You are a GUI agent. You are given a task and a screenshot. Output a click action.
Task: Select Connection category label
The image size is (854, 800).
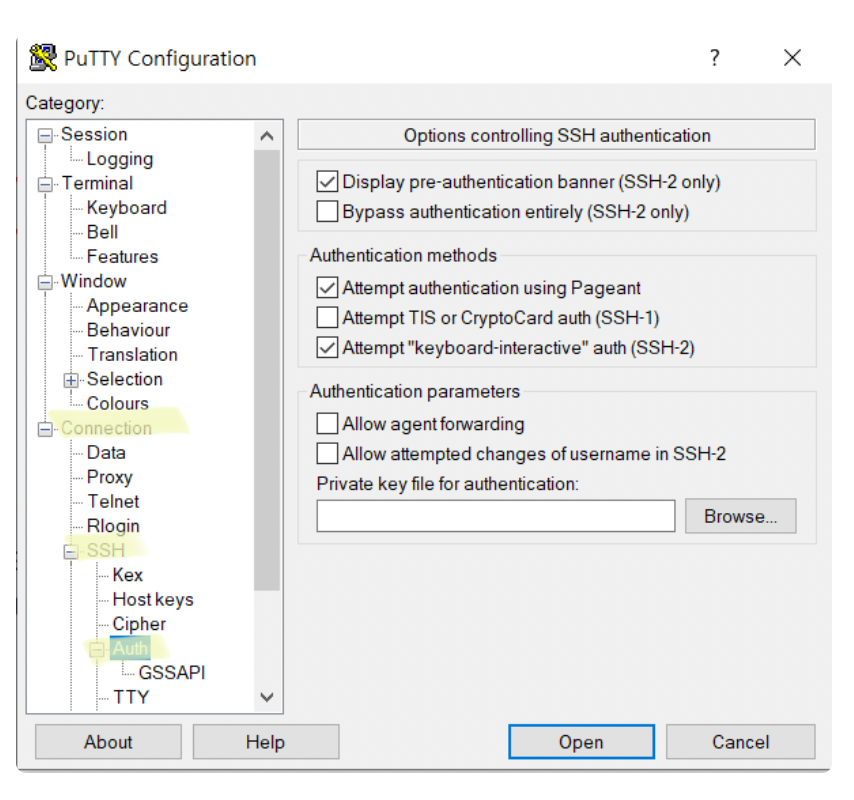click(106, 428)
